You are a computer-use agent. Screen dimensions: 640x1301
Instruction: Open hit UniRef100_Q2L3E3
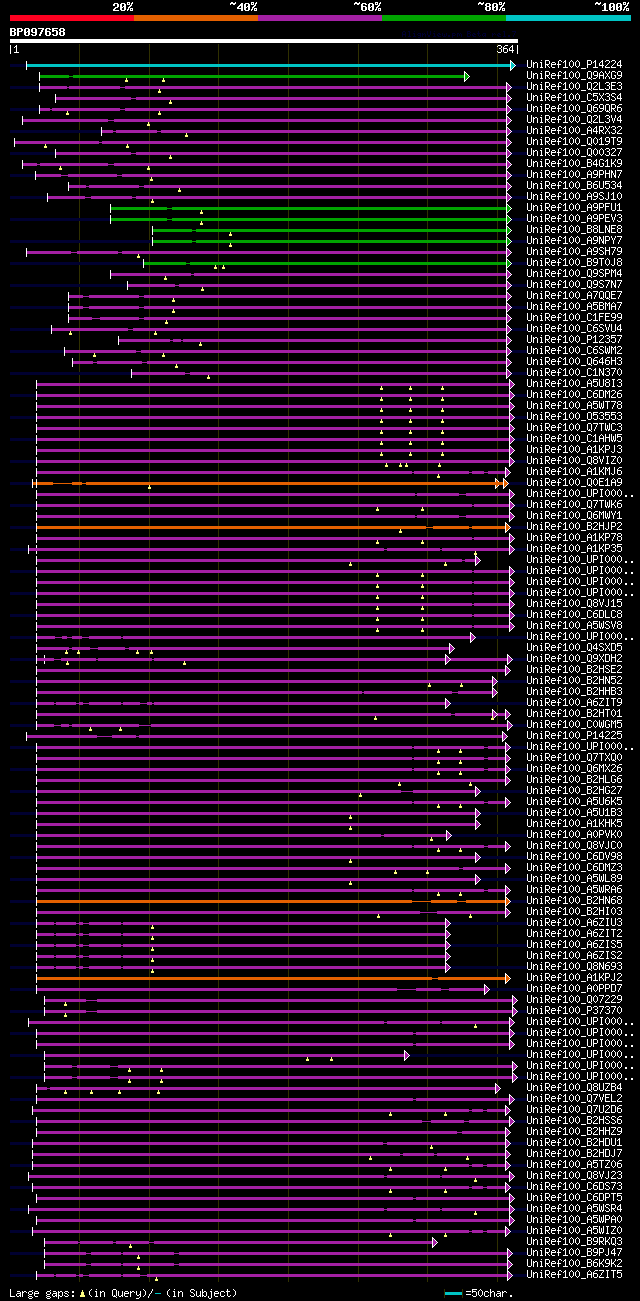tap(574, 87)
